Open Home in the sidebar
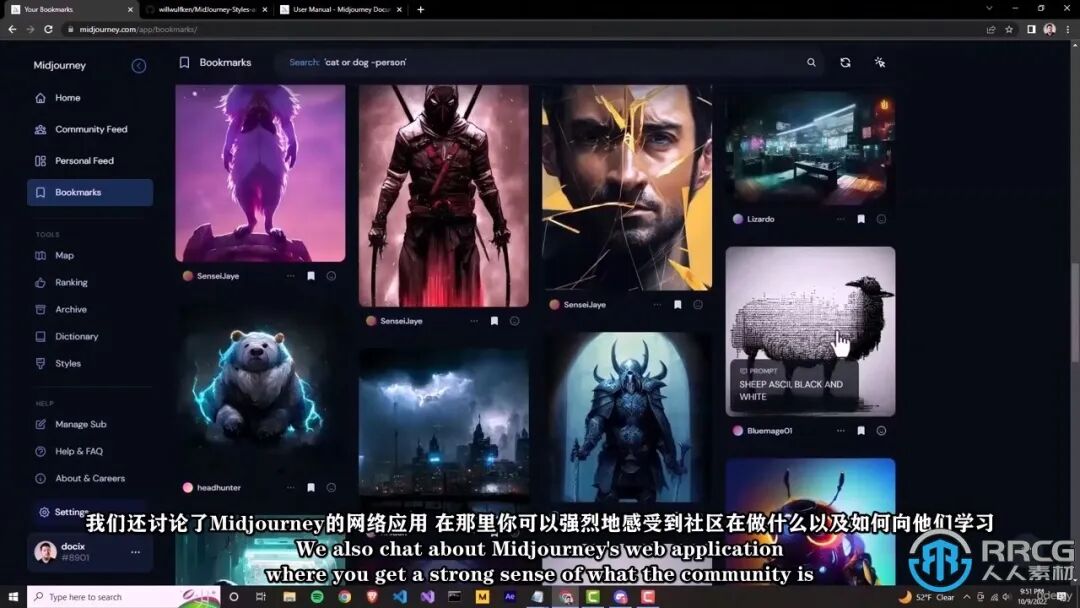The image size is (1080, 608). (68, 98)
